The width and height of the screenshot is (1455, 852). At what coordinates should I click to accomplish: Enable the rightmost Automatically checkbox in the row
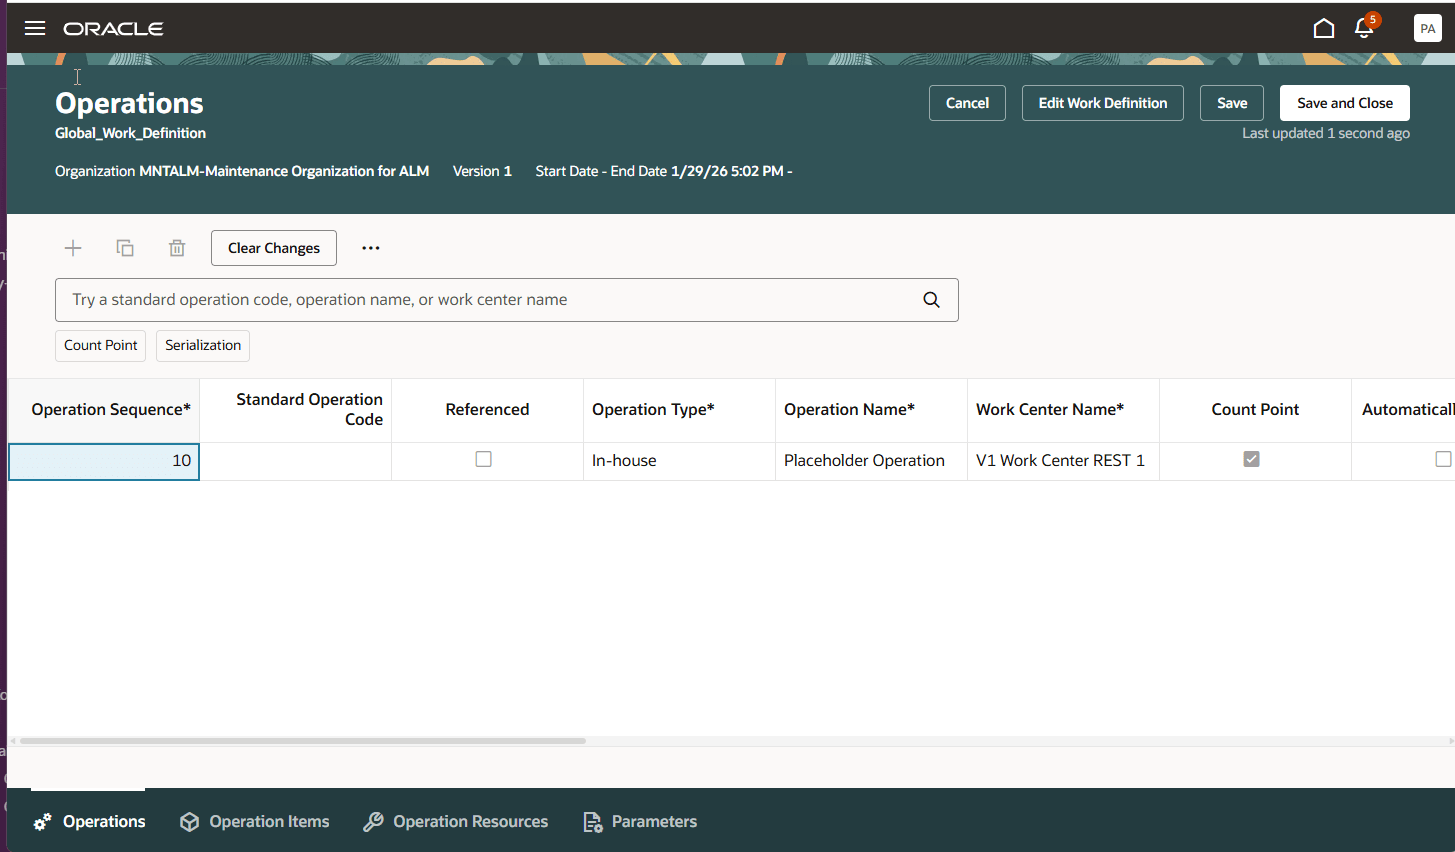coord(1443,458)
